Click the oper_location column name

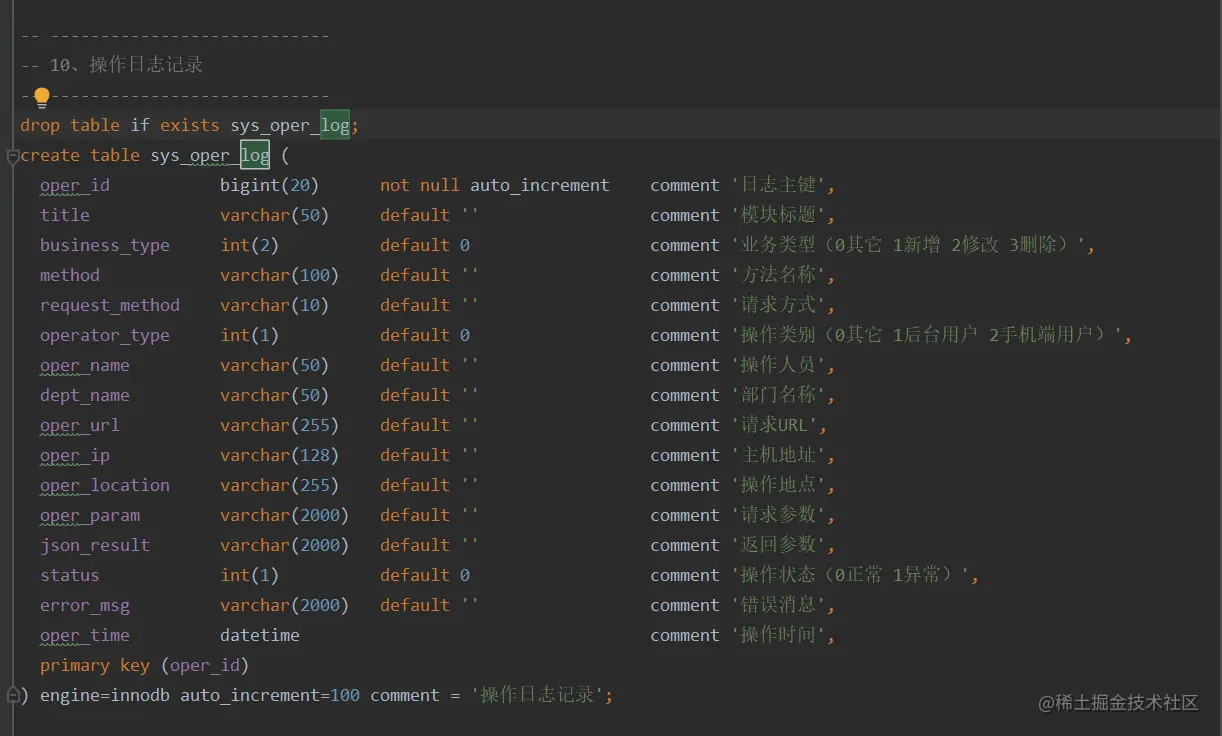pos(105,485)
